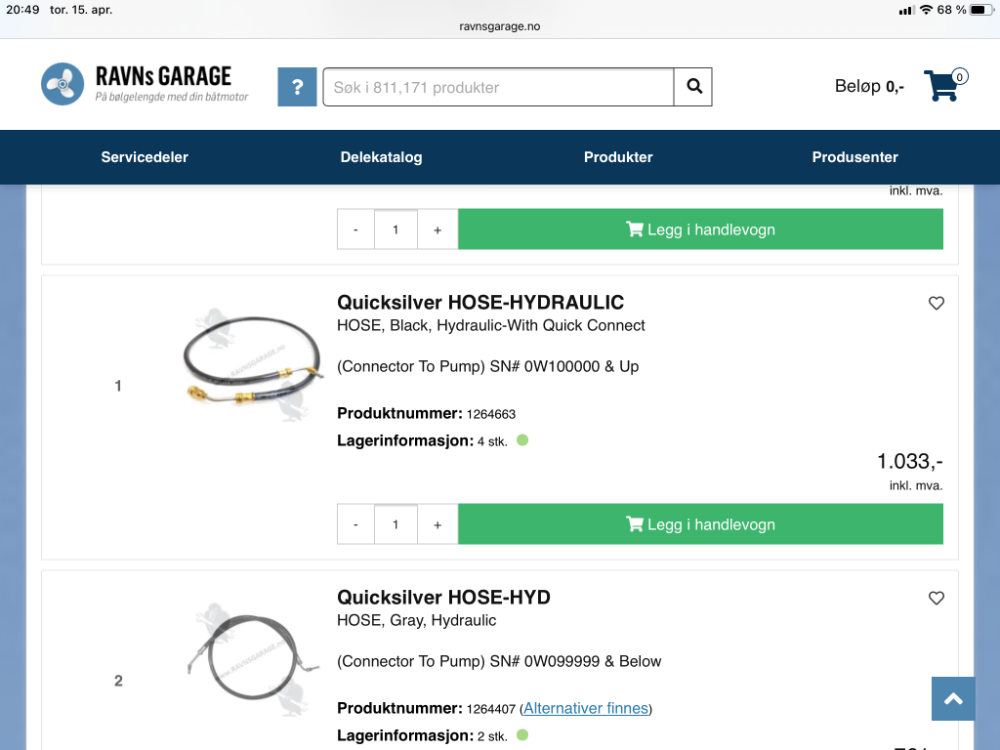Decrease quantity for HOSE-HYDRAULIC with minus
Viewport: 1000px width, 750px height.
[356, 525]
